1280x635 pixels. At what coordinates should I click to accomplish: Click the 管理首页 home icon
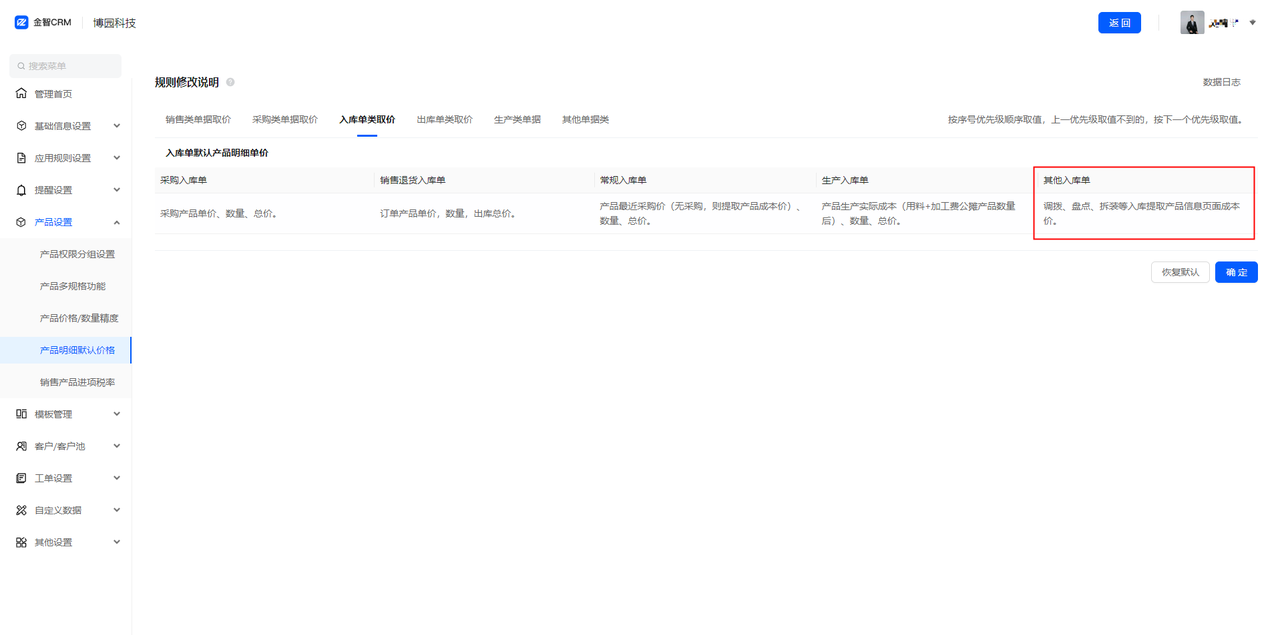[21, 94]
